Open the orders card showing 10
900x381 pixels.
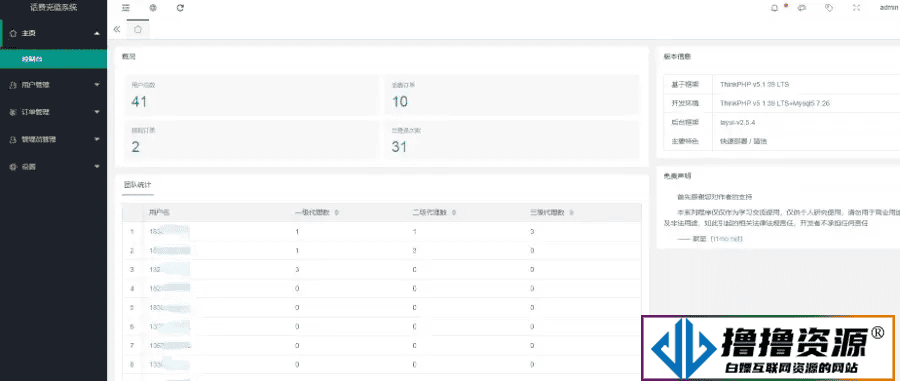click(511, 95)
